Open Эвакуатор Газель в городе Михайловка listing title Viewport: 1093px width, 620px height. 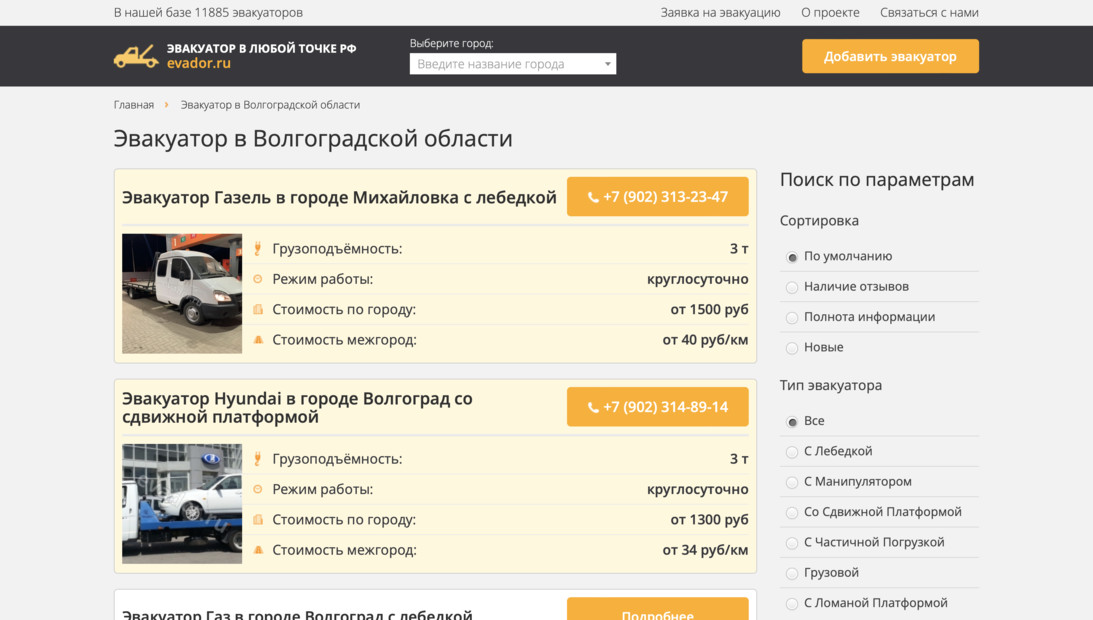[339, 197]
